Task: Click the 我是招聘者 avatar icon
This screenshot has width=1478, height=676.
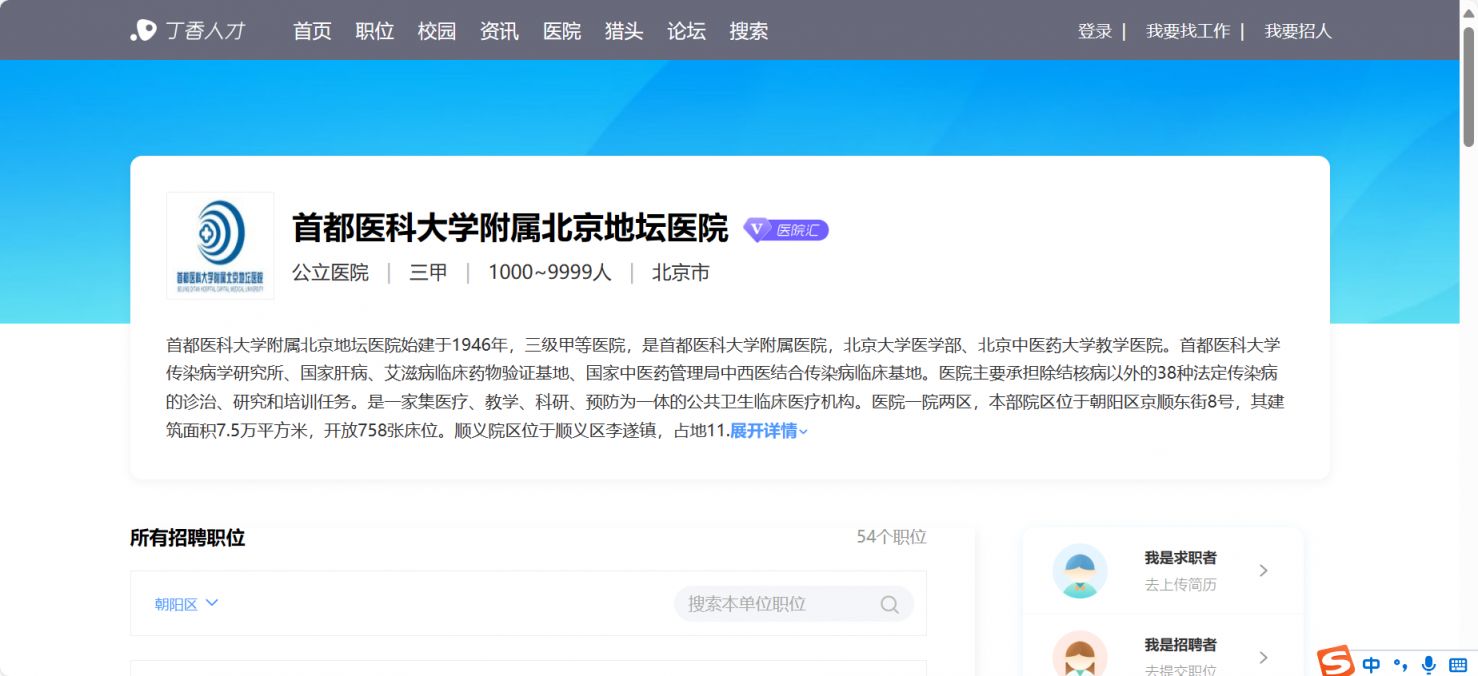Action: 1080,653
